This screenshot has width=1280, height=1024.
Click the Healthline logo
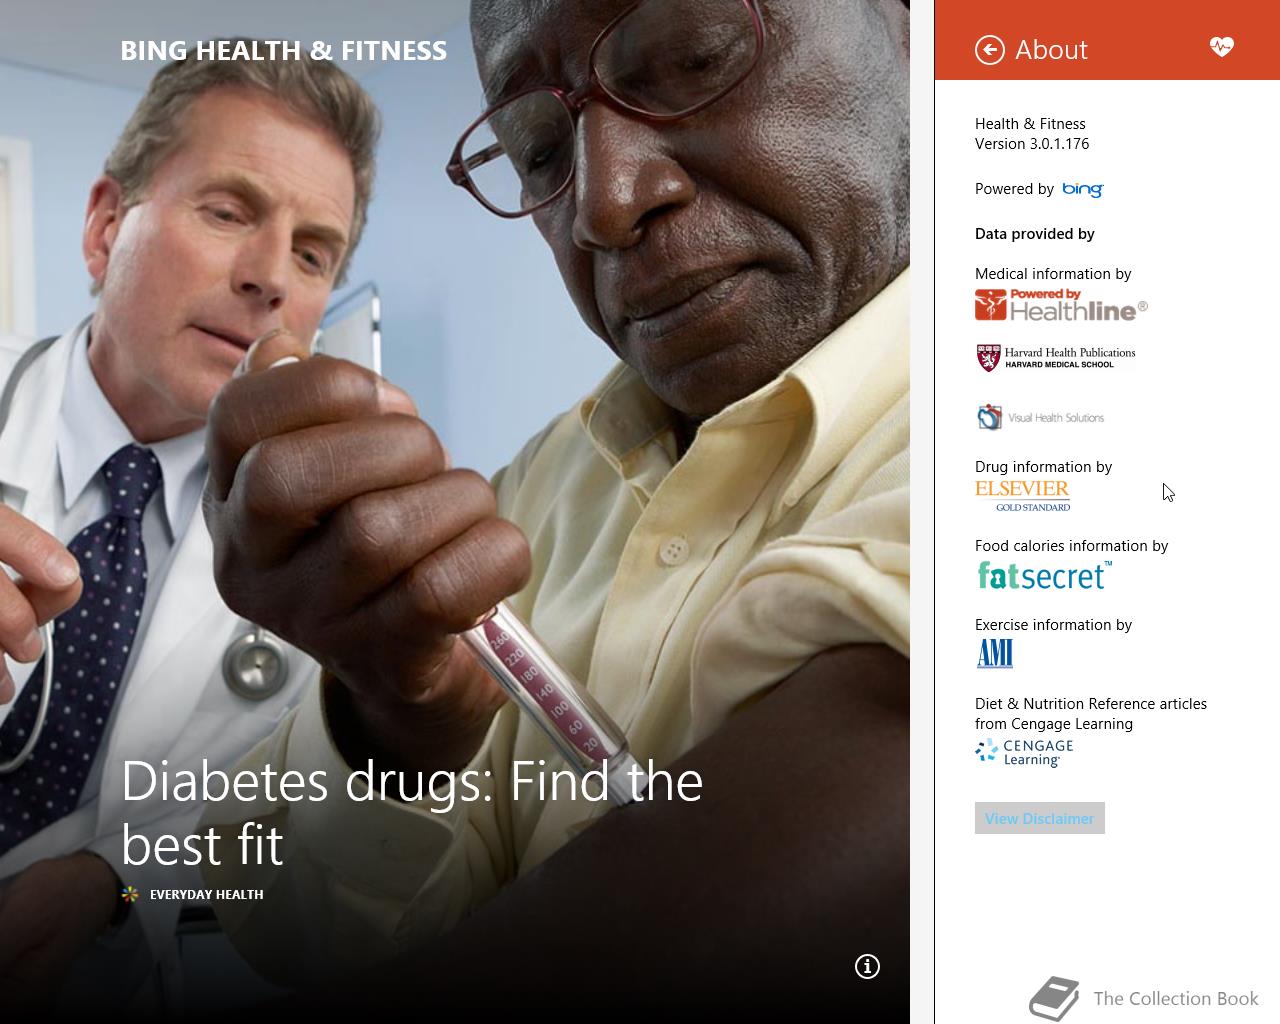click(x=1061, y=305)
